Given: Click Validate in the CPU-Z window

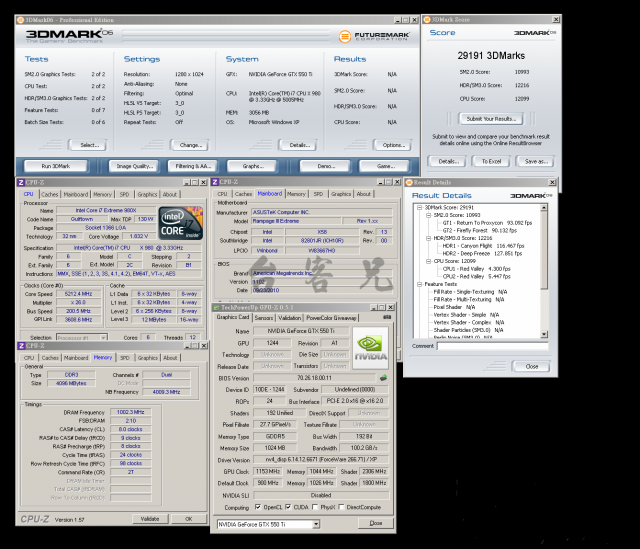Looking at the screenshot, I should pyautogui.click(x=150, y=519).
